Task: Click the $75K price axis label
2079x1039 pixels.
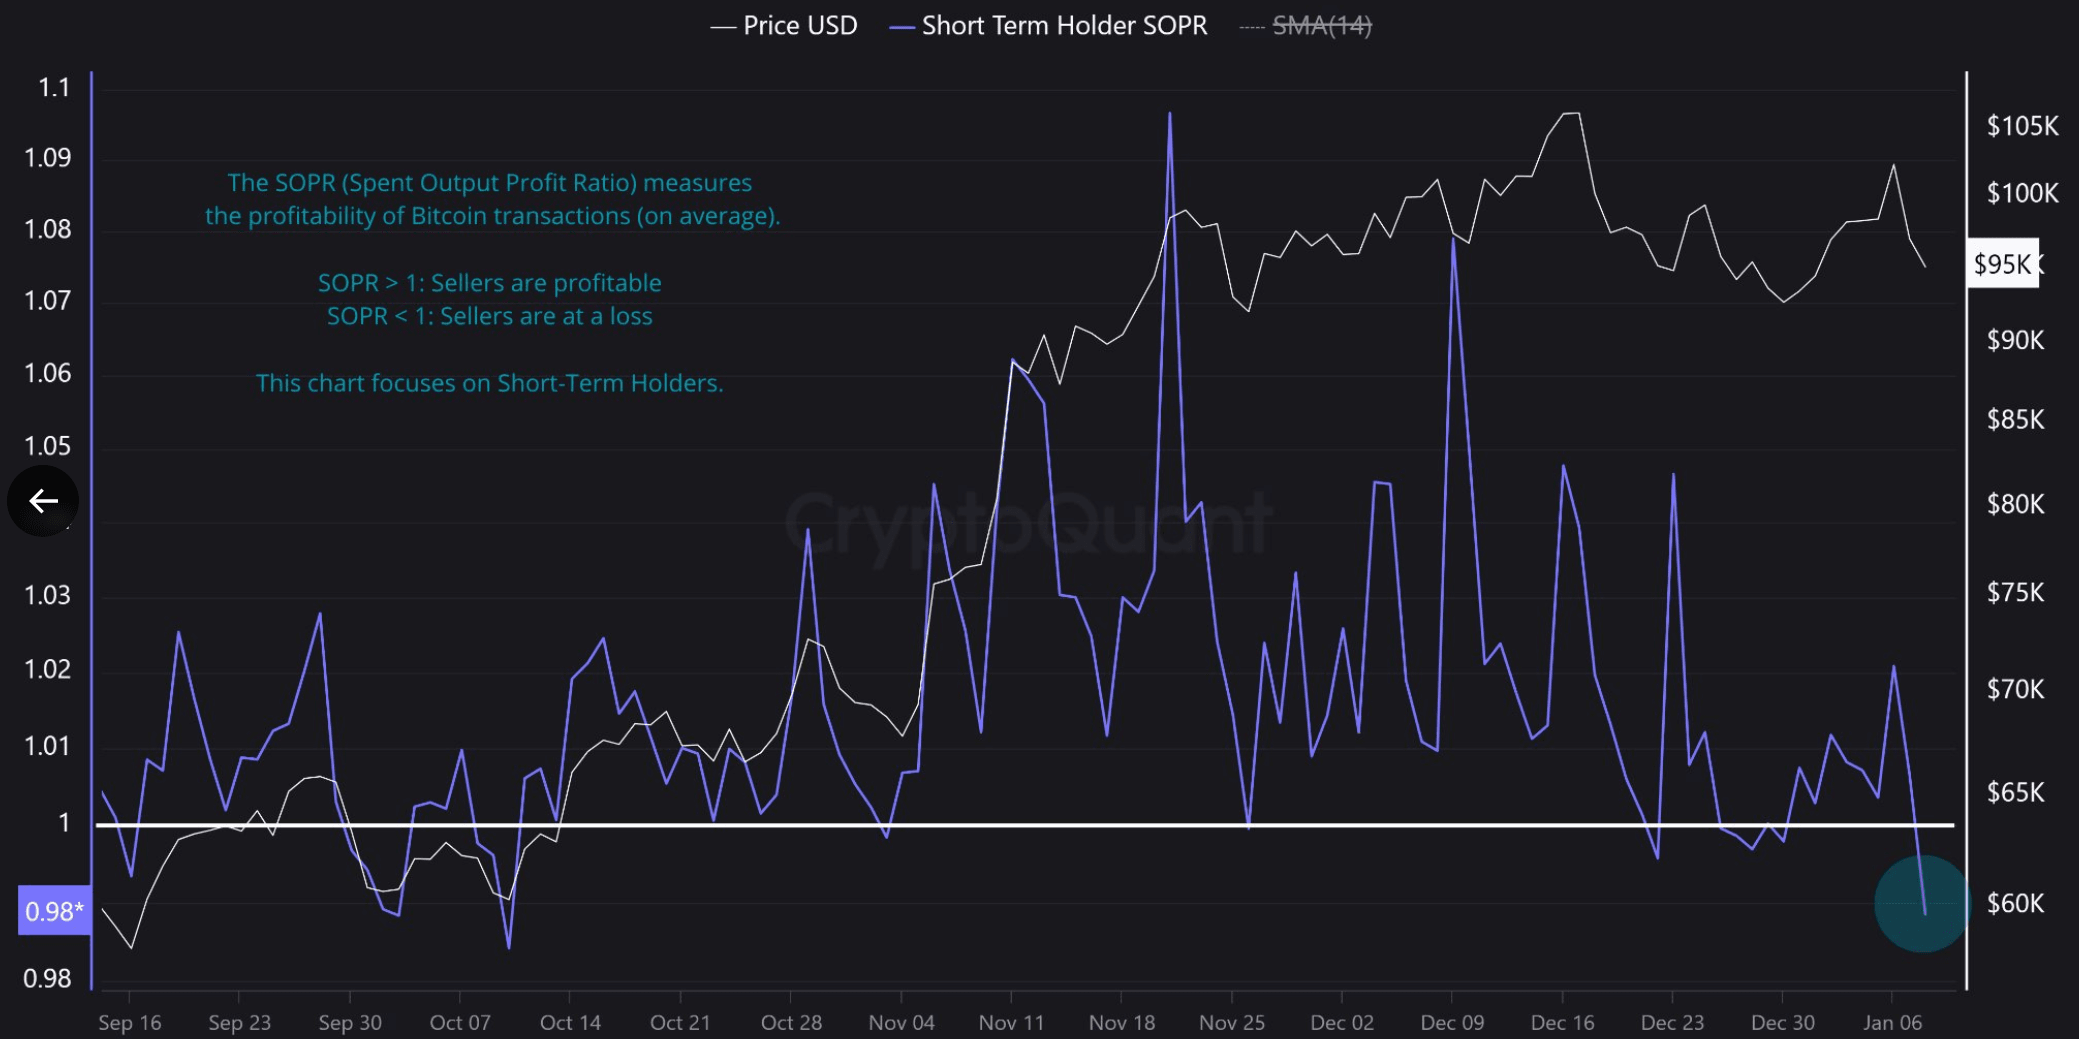Action: tap(2016, 593)
